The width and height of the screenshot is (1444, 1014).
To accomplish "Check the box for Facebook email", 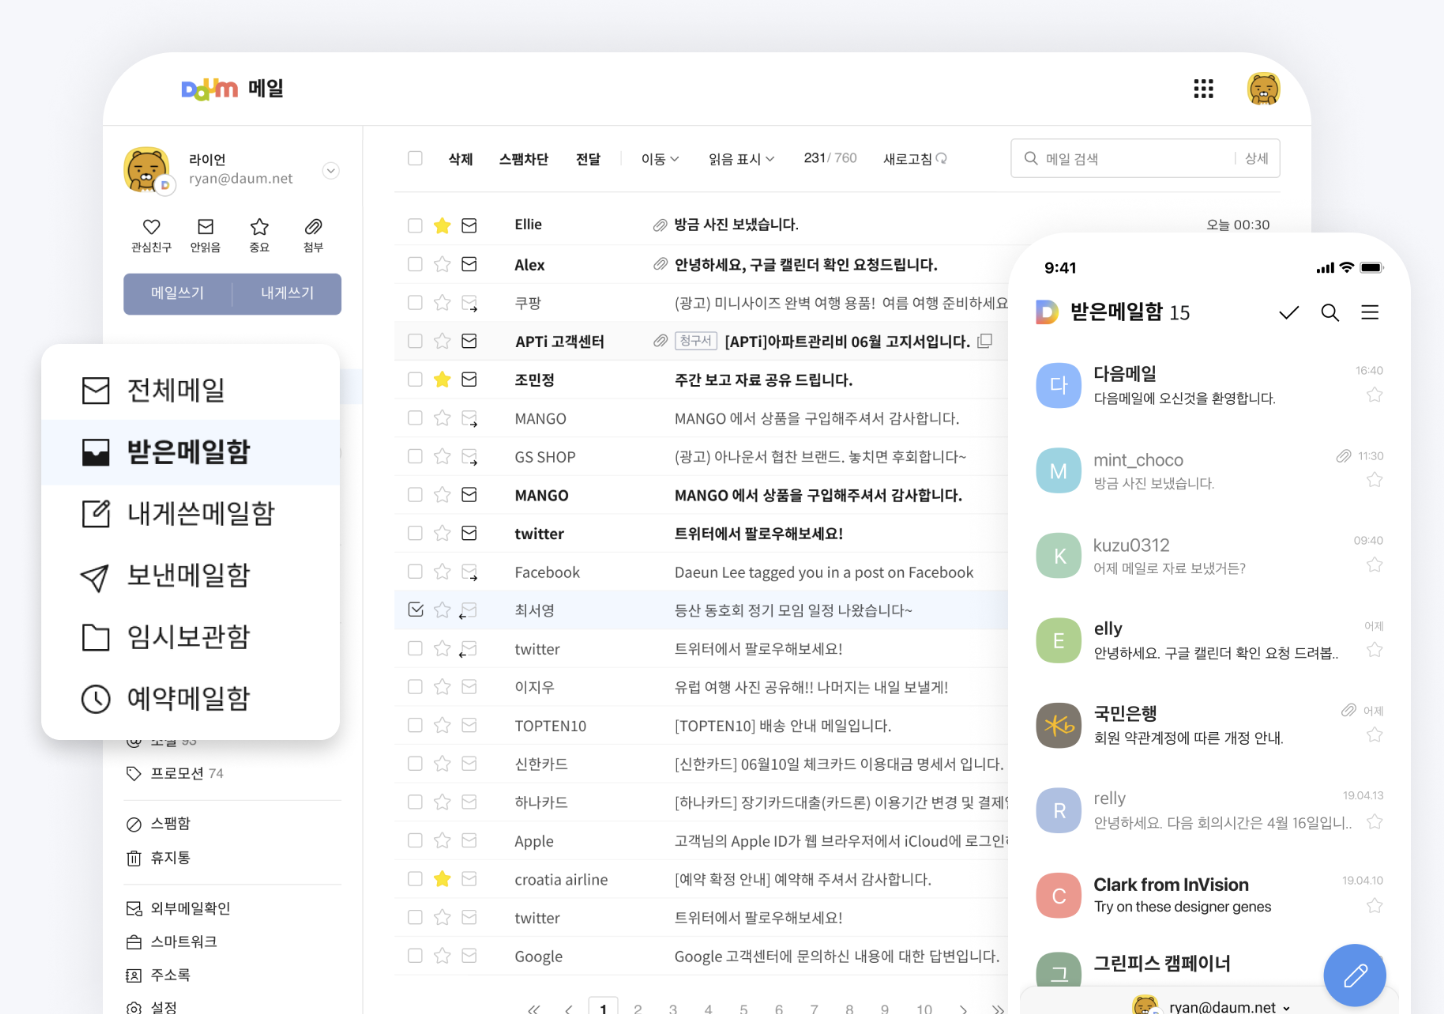I will (415, 571).
